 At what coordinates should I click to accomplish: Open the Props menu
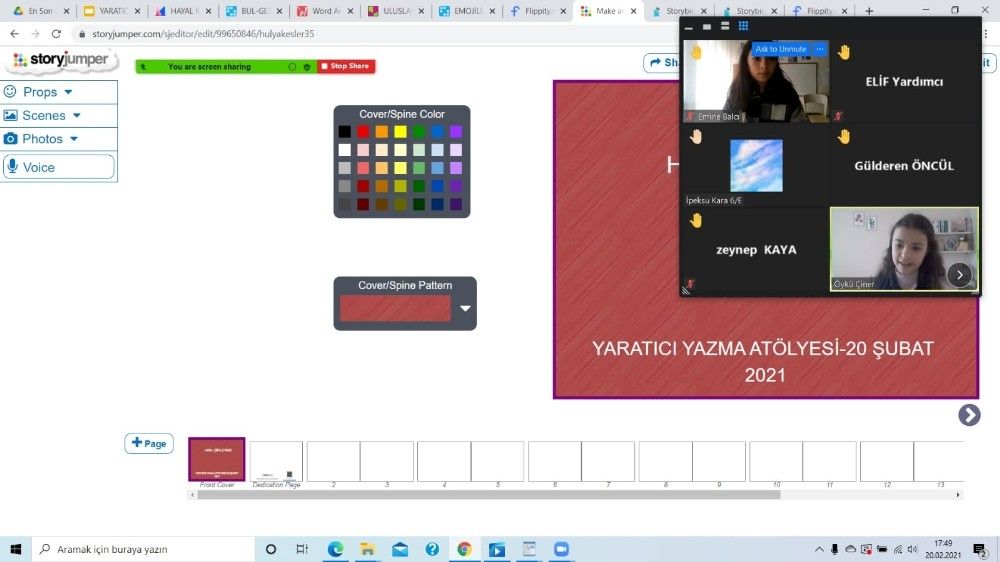pos(41,92)
